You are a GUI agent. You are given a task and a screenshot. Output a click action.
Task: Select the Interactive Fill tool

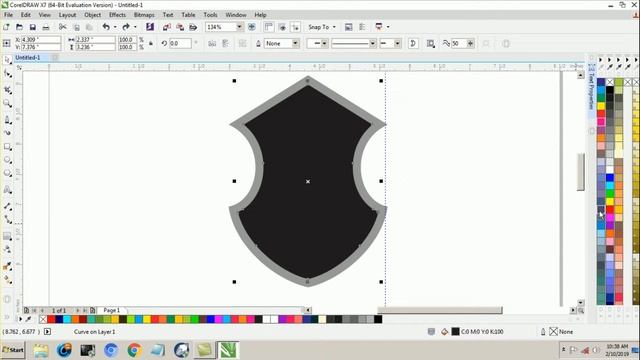tap(7, 280)
